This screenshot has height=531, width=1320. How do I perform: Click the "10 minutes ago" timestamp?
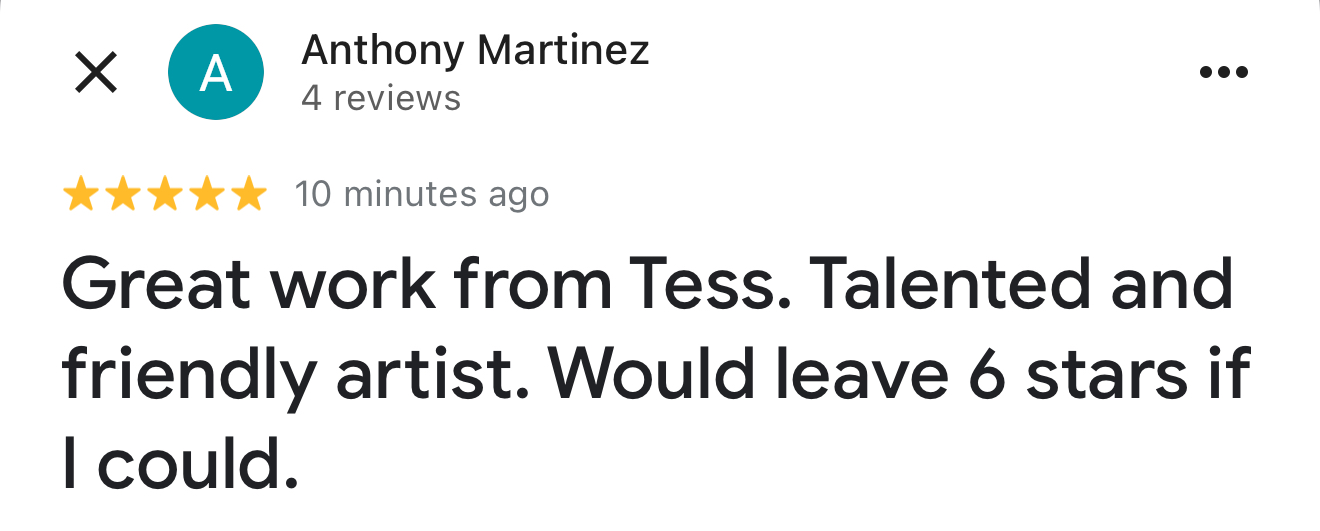pyautogui.click(x=422, y=194)
